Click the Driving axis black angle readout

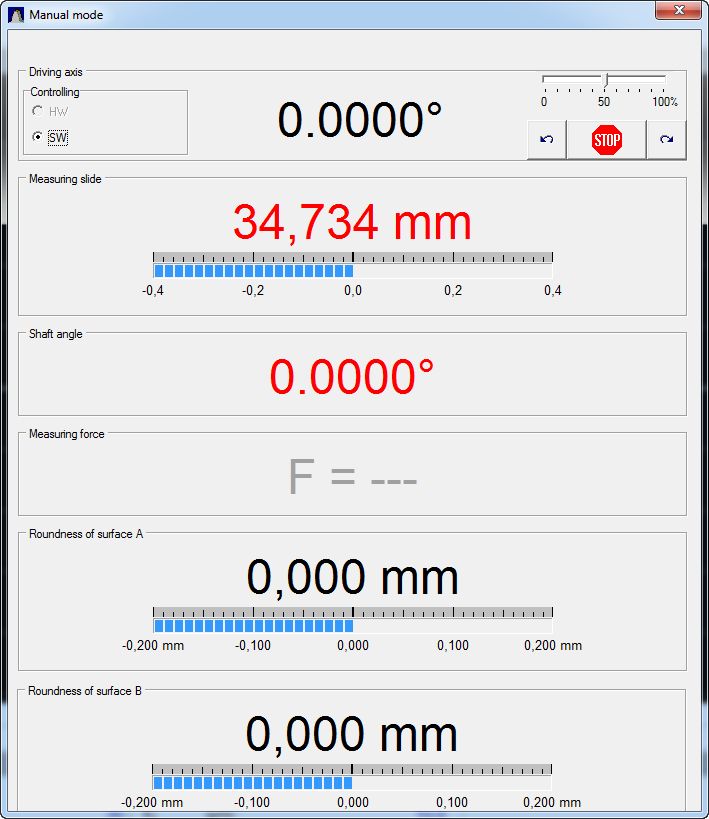click(359, 121)
